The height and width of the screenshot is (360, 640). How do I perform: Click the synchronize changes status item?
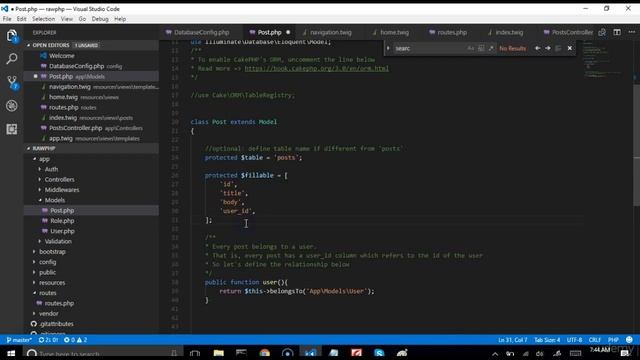coord(49,340)
